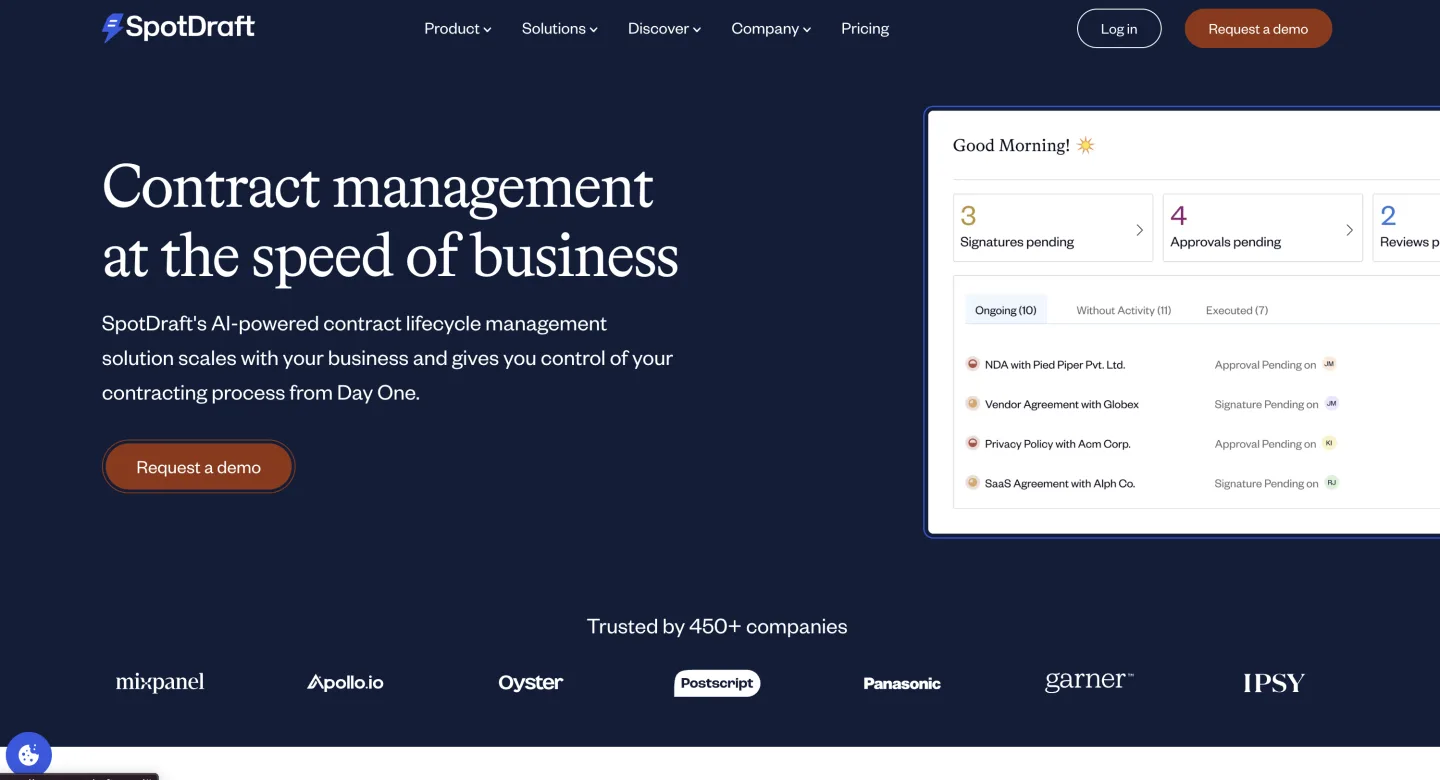Click the KI avatar on the Privacy Policy row

[x=1329, y=443]
